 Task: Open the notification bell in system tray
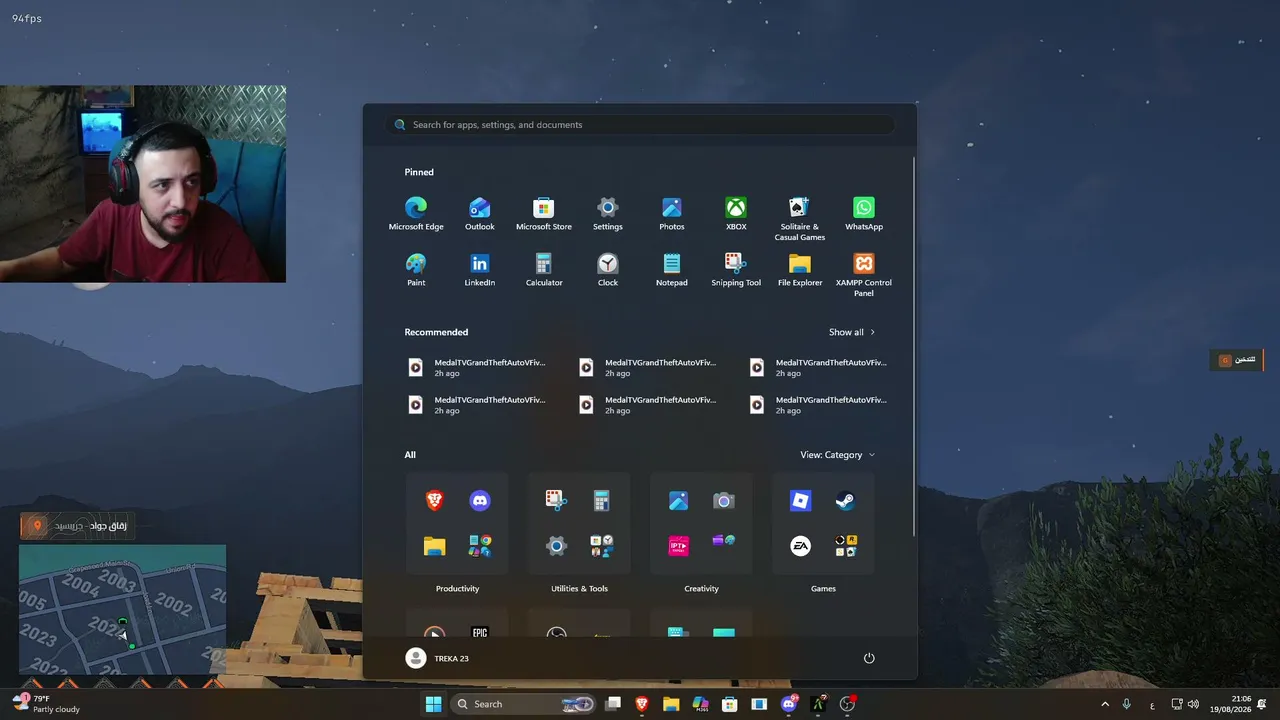[x=1264, y=704]
